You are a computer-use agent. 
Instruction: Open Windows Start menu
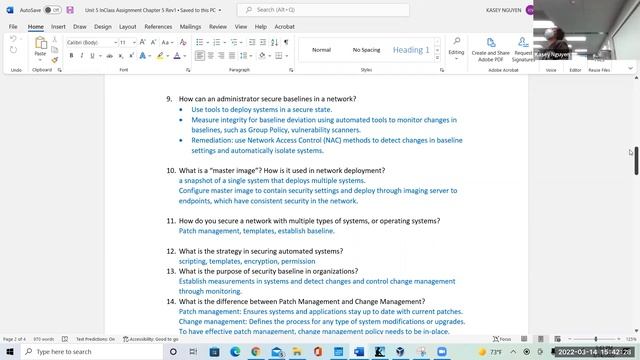(x=10, y=351)
